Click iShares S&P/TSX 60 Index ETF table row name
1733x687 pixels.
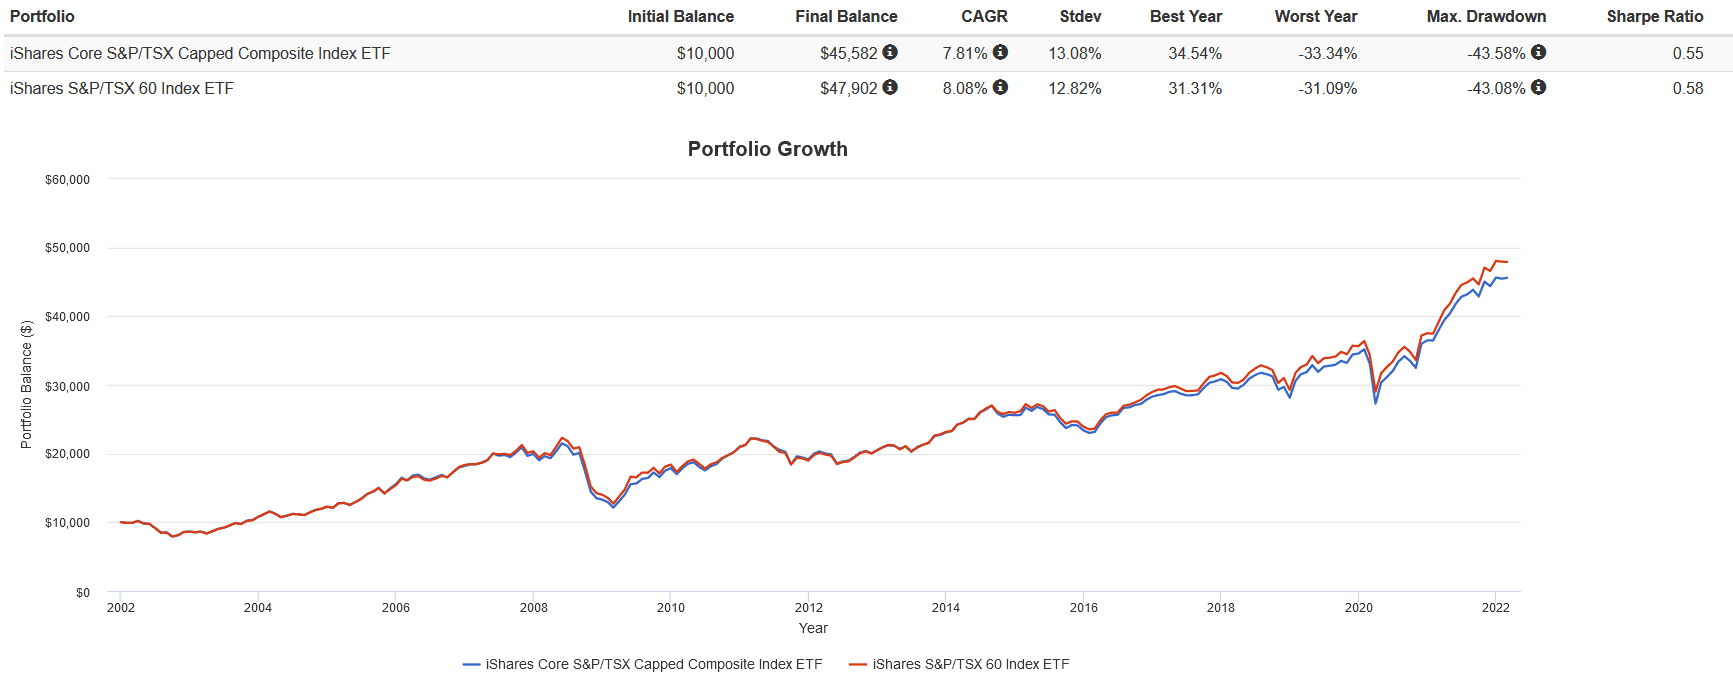122,88
